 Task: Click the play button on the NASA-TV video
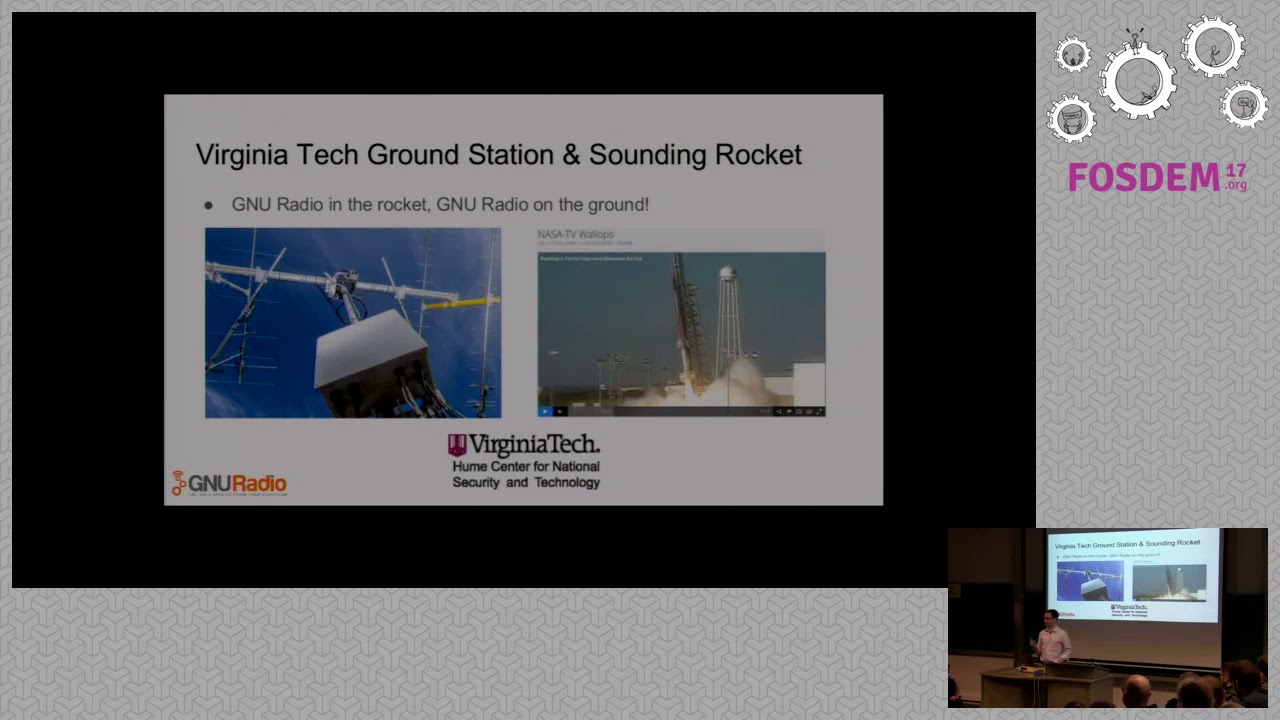pyautogui.click(x=545, y=411)
